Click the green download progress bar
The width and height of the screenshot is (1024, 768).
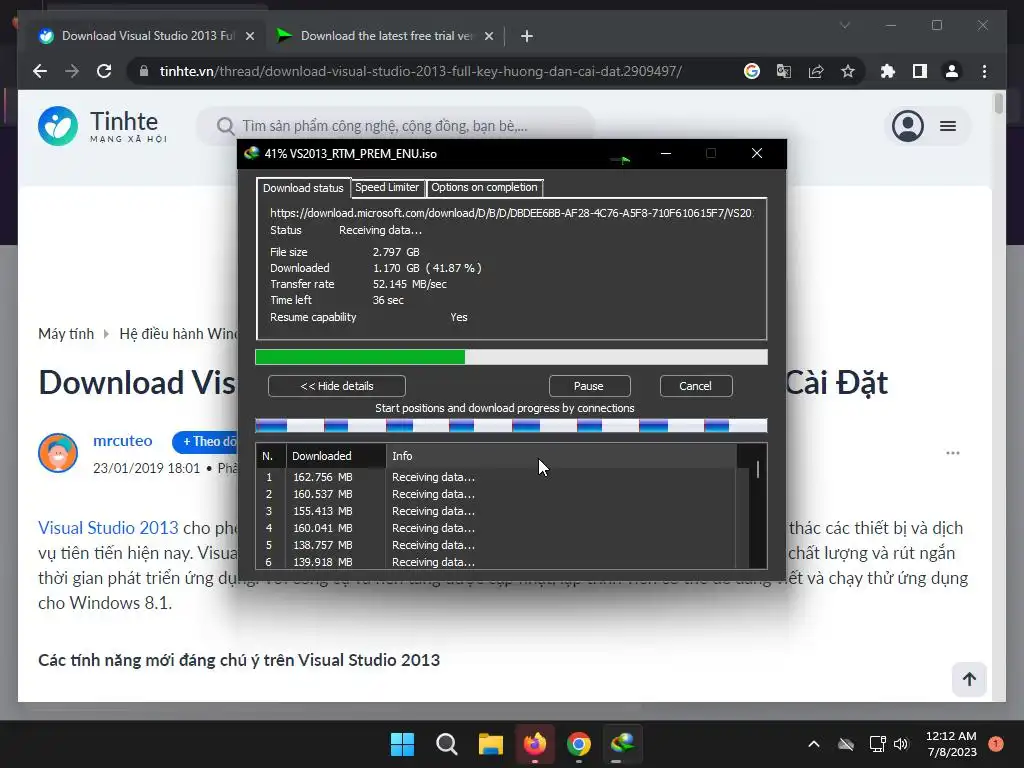360,357
